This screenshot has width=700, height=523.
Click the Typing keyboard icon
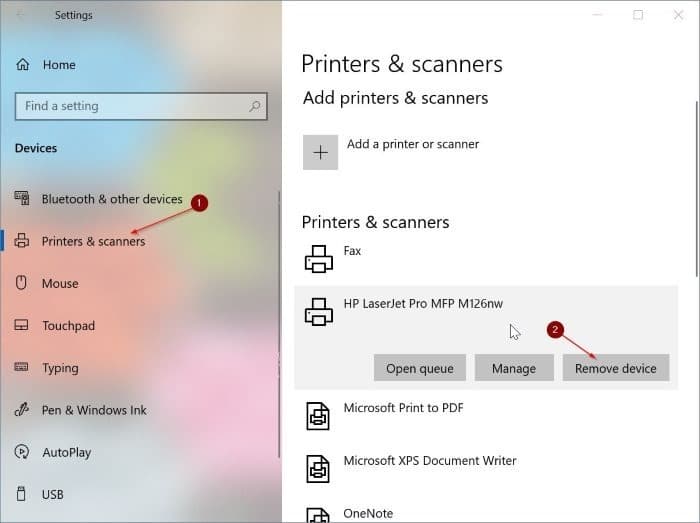click(21, 367)
